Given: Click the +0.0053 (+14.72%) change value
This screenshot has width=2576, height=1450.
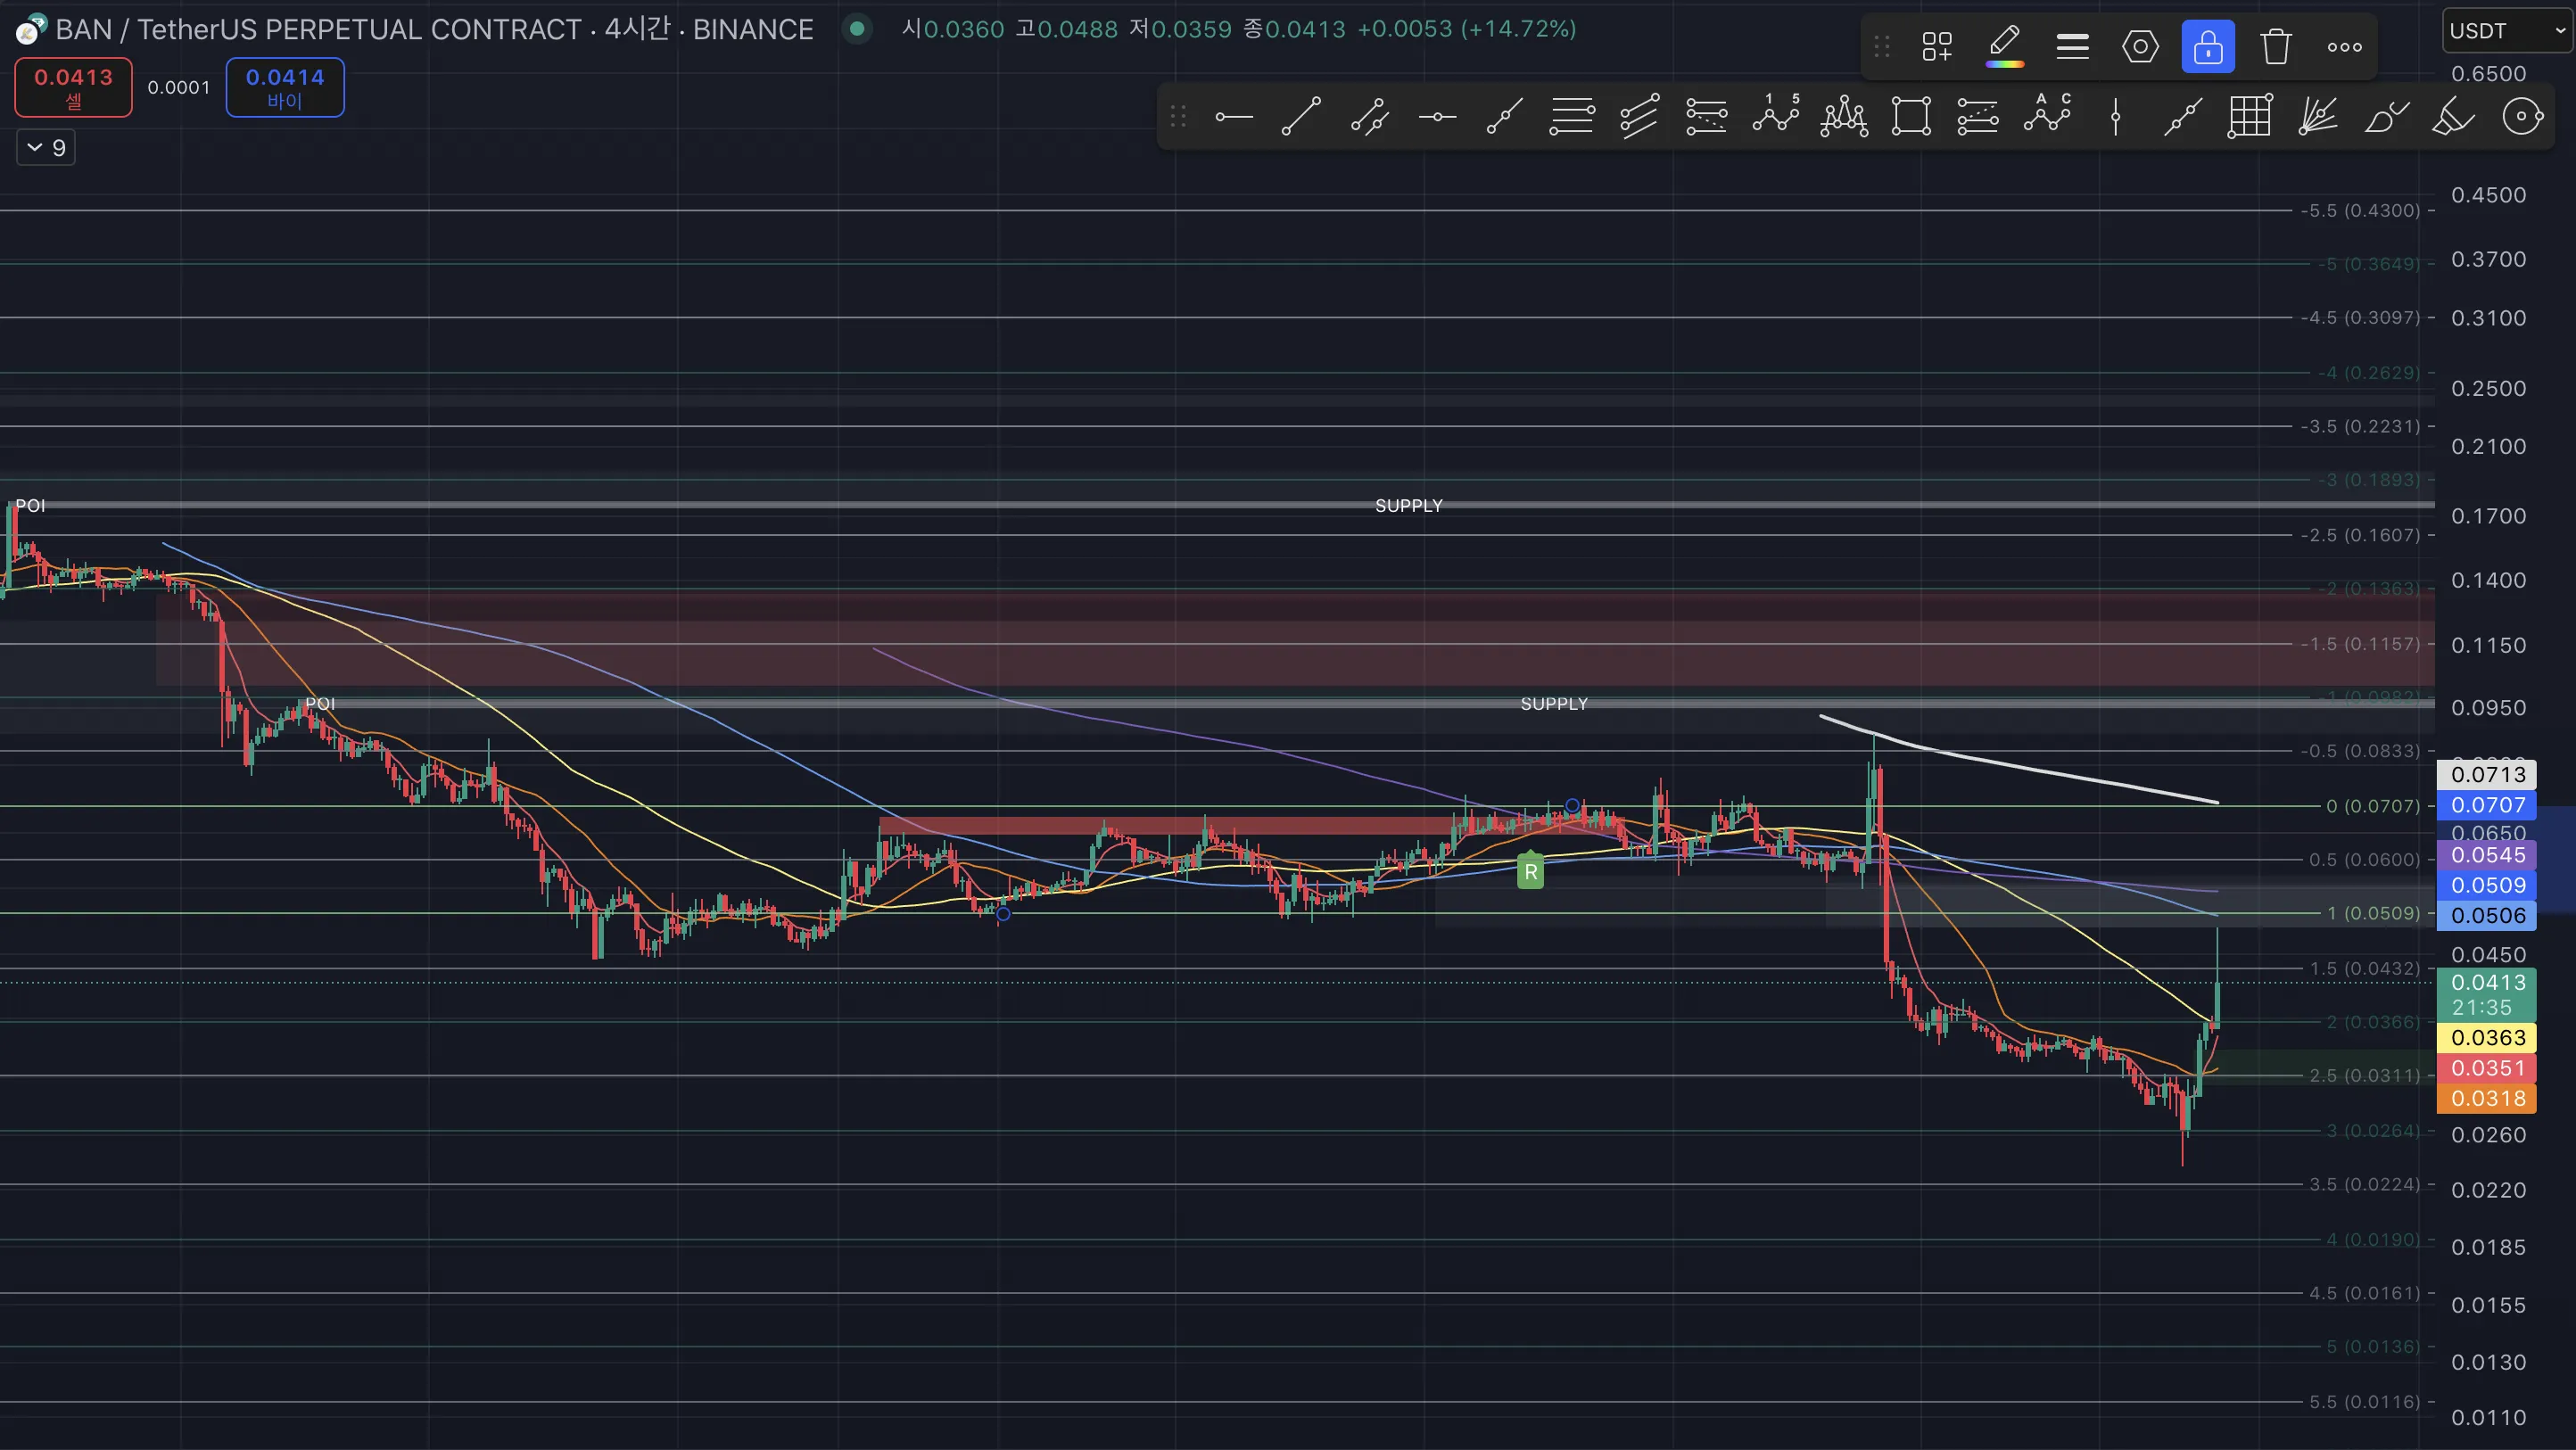Looking at the screenshot, I should coord(1466,29).
